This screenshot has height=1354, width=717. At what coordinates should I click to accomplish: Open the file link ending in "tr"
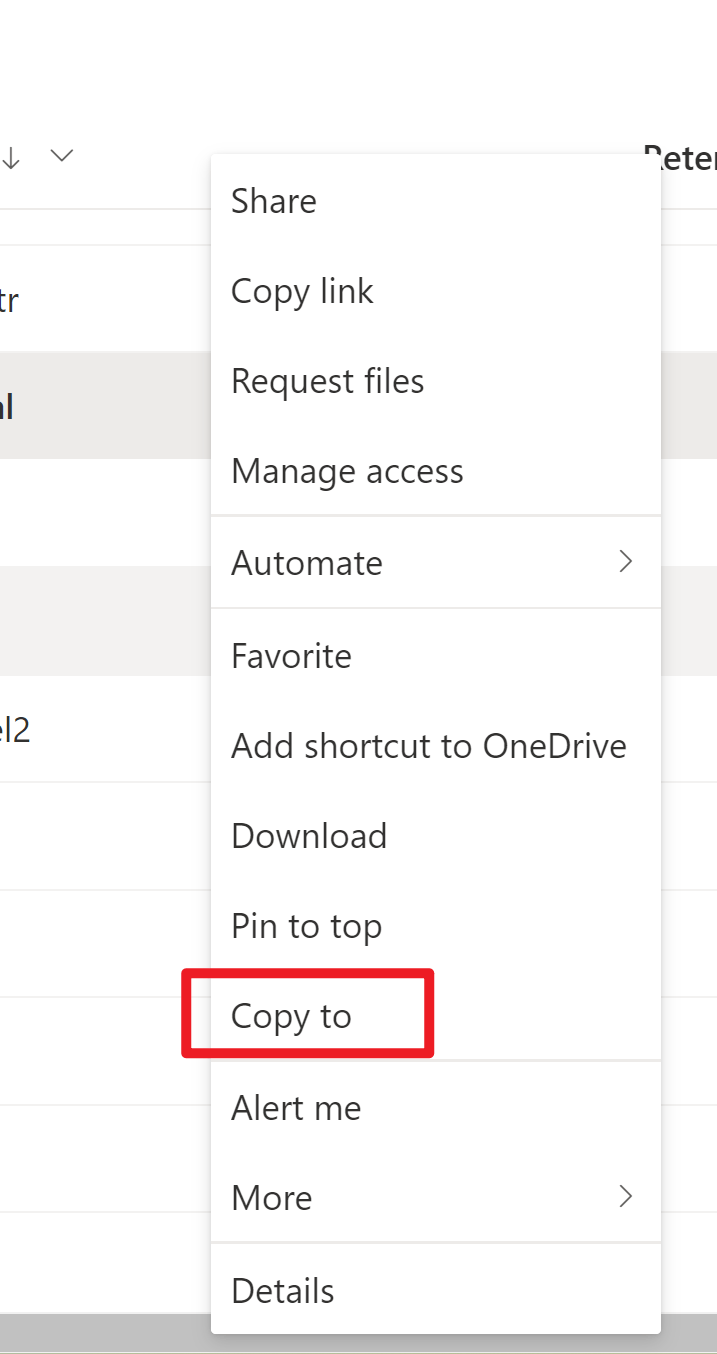pos(10,298)
